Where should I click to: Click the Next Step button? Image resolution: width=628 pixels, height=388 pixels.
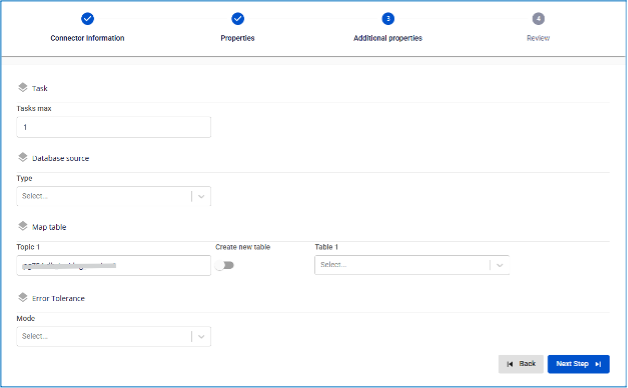tap(578, 364)
